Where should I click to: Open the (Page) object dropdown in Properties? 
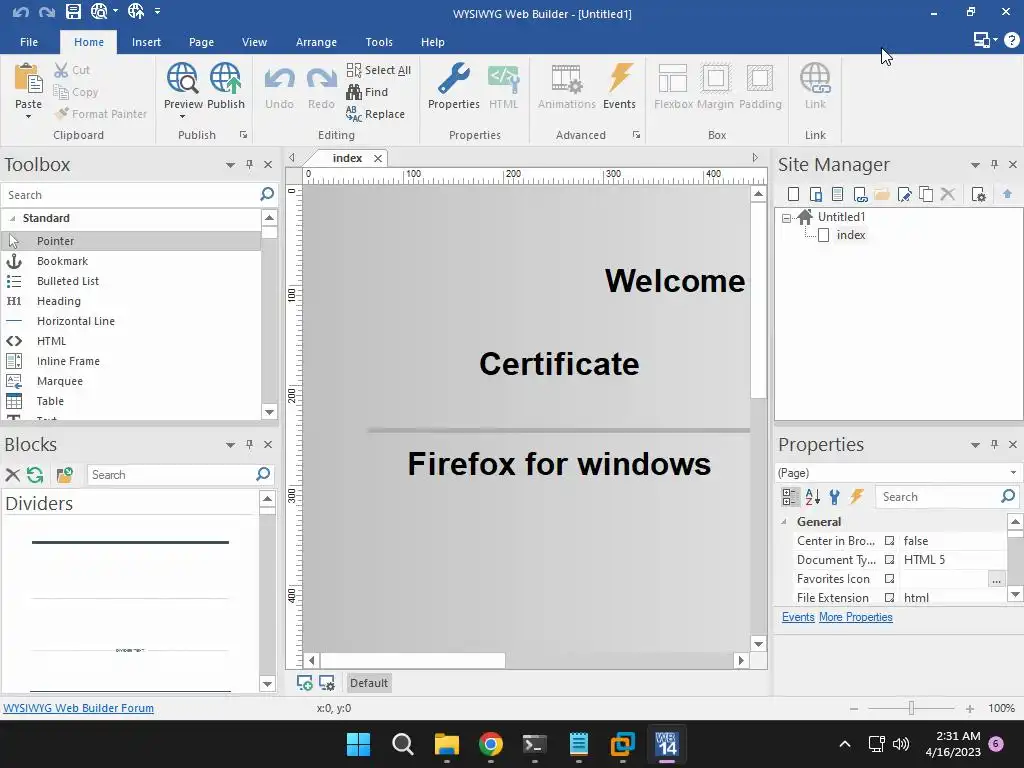[x=1013, y=473]
